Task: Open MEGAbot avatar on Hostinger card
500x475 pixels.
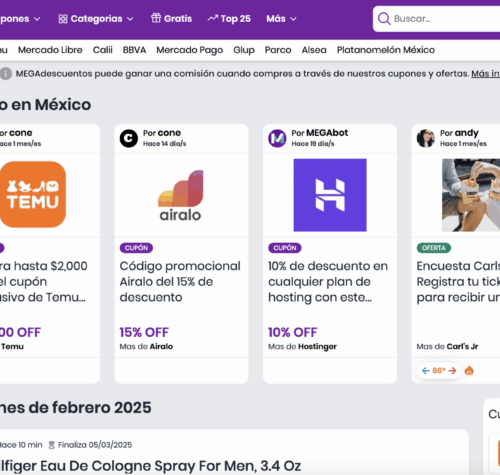Action: tap(277, 138)
